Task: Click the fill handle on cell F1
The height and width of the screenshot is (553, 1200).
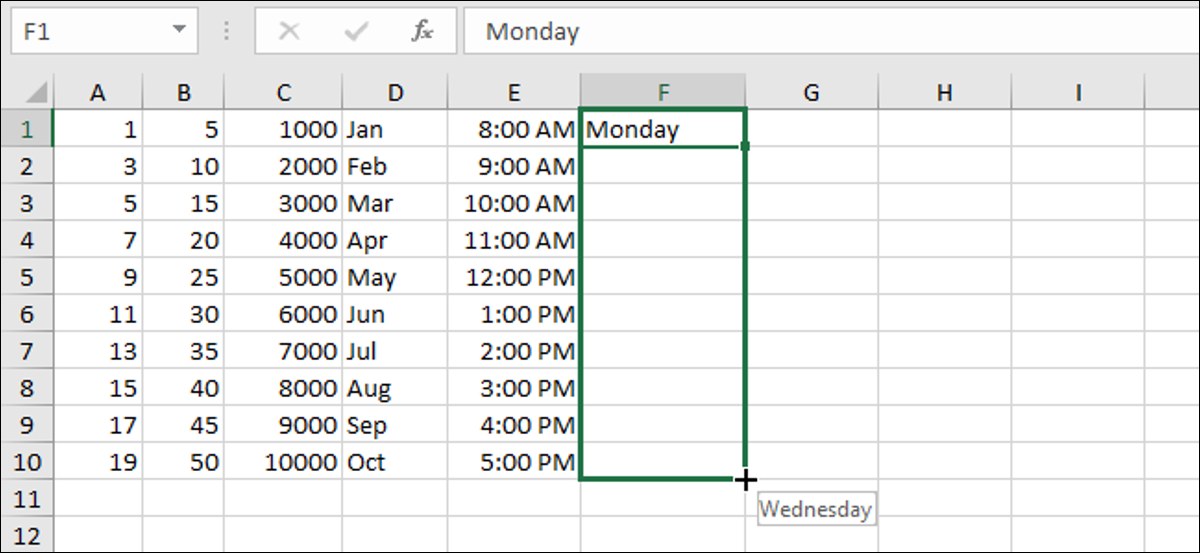Action: coord(745,147)
